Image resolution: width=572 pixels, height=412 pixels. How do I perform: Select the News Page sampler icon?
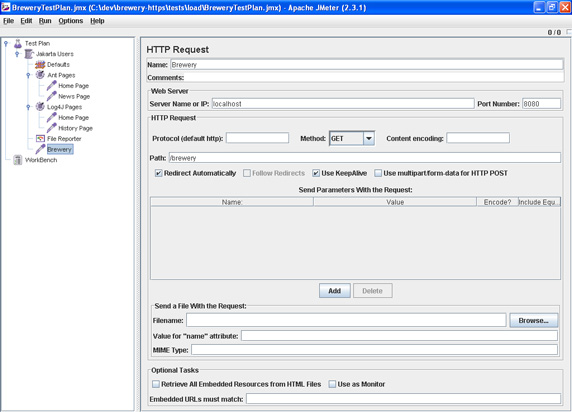[51, 96]
